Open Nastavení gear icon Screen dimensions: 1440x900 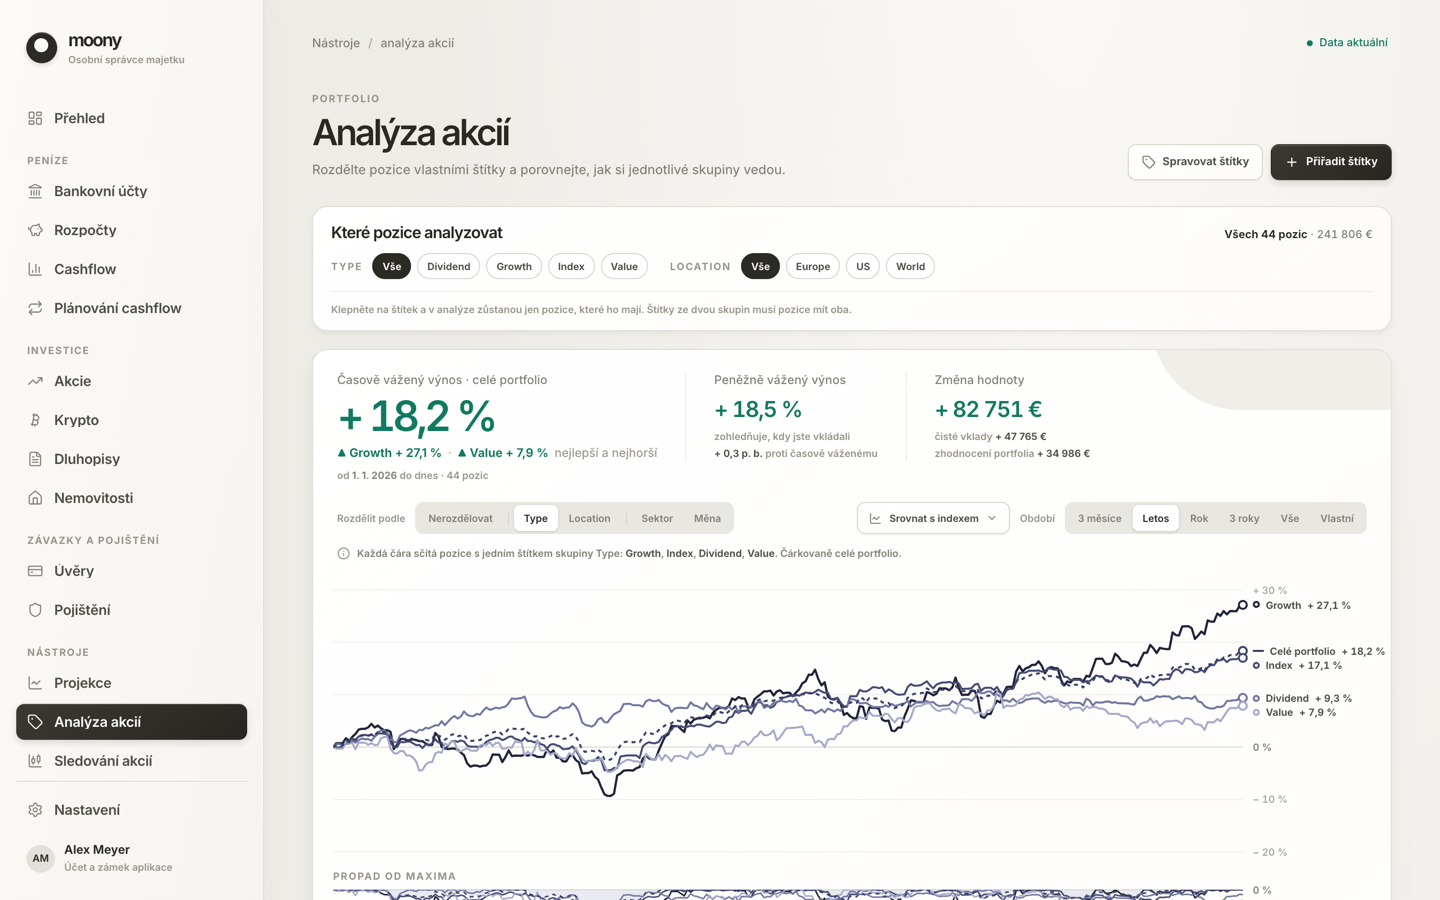point(35,810)
